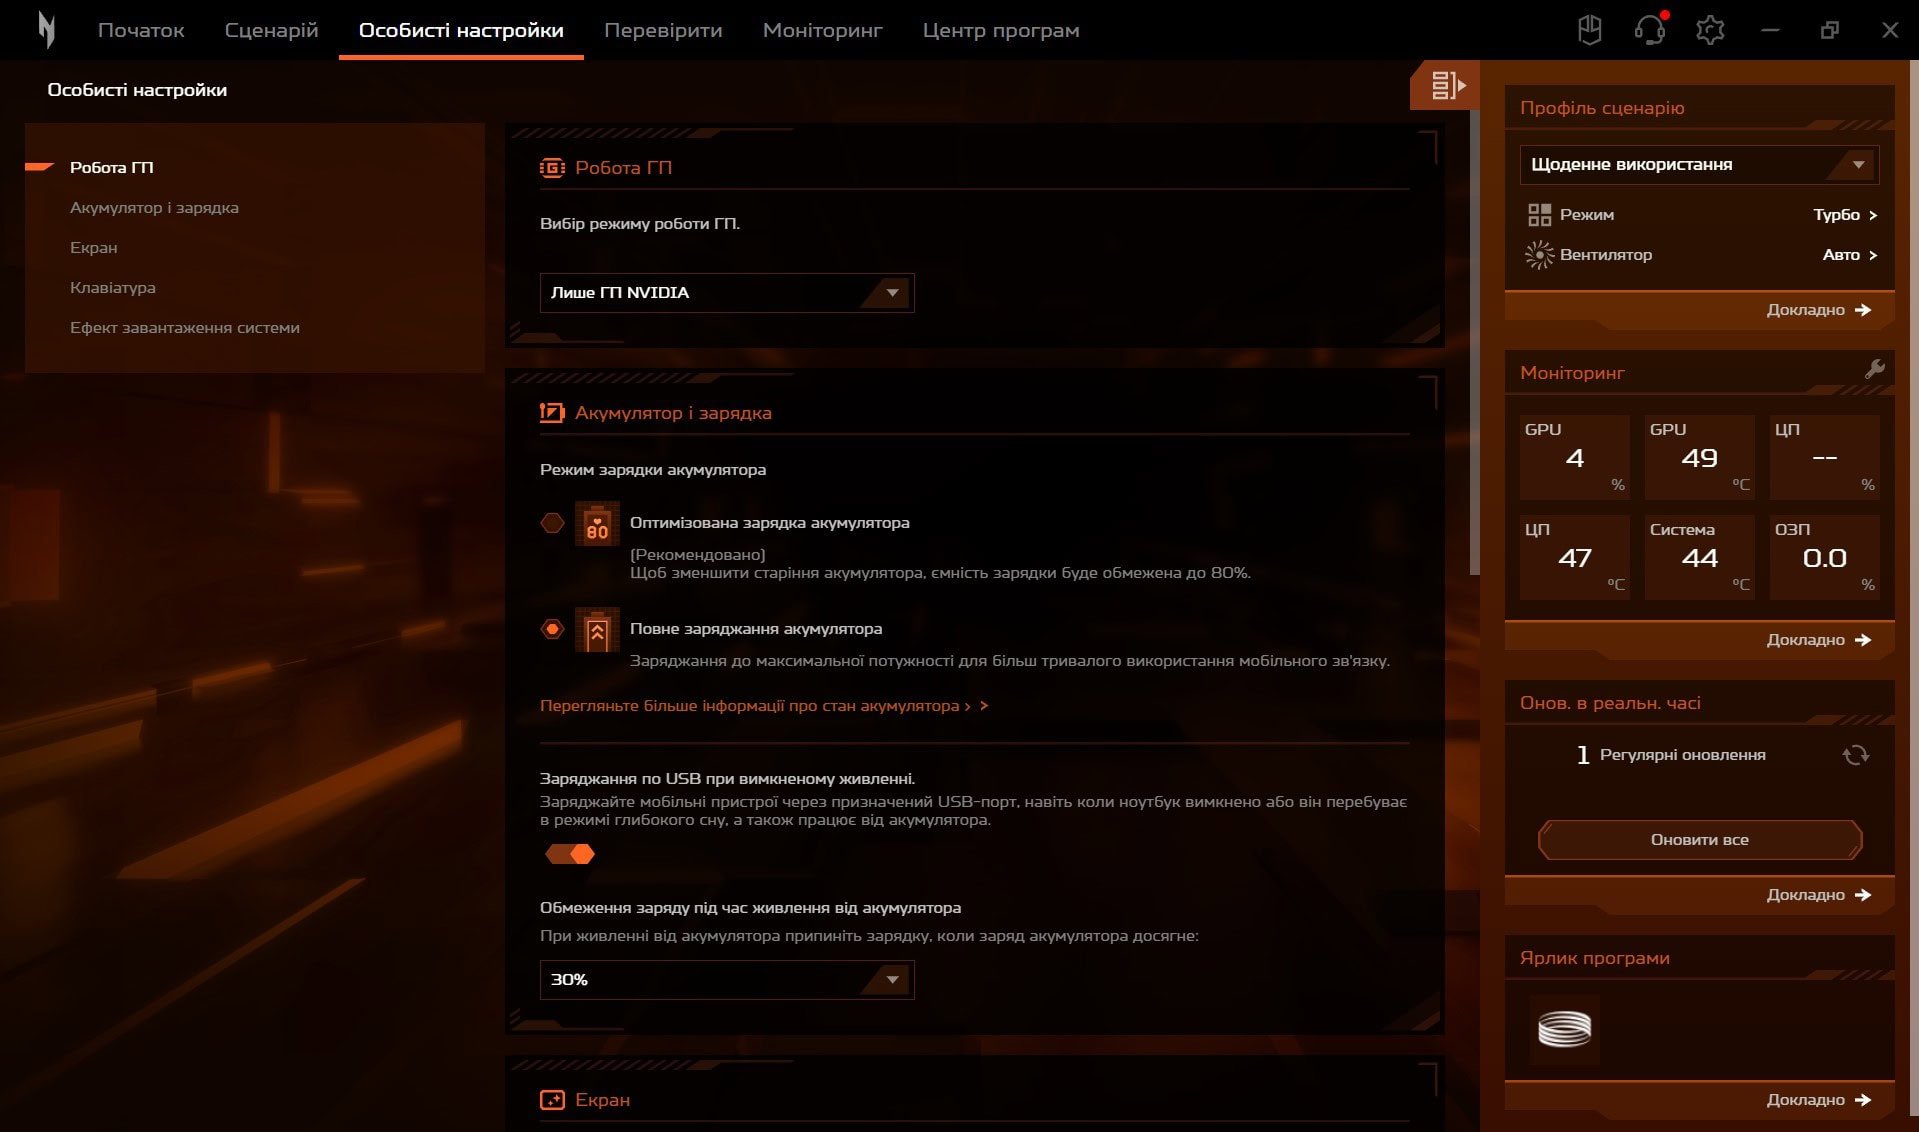The image size is (1919, 1132).
Task: Click the GPU usage 4% monitoring tile
Action: pos(1574,457)
